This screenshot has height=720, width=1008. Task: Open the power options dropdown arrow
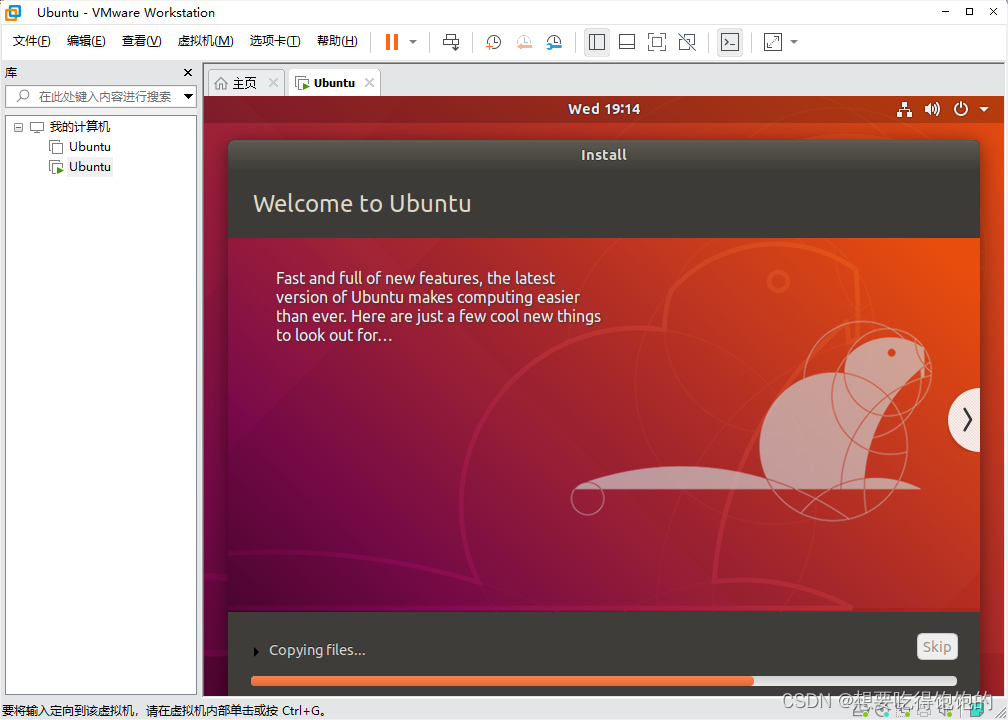(x=413, y=42)
